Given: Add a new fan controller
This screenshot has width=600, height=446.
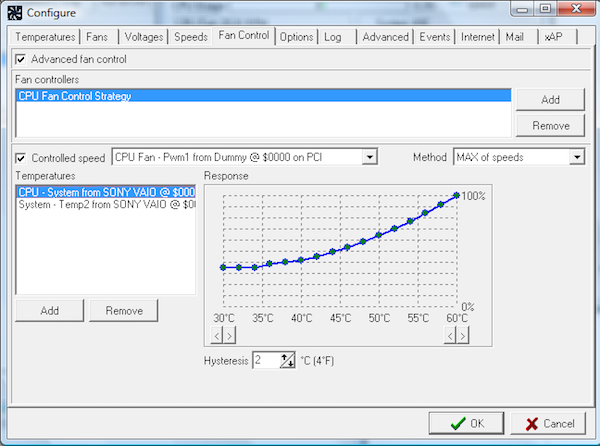Looking at the screenshot, I should 550,99.
